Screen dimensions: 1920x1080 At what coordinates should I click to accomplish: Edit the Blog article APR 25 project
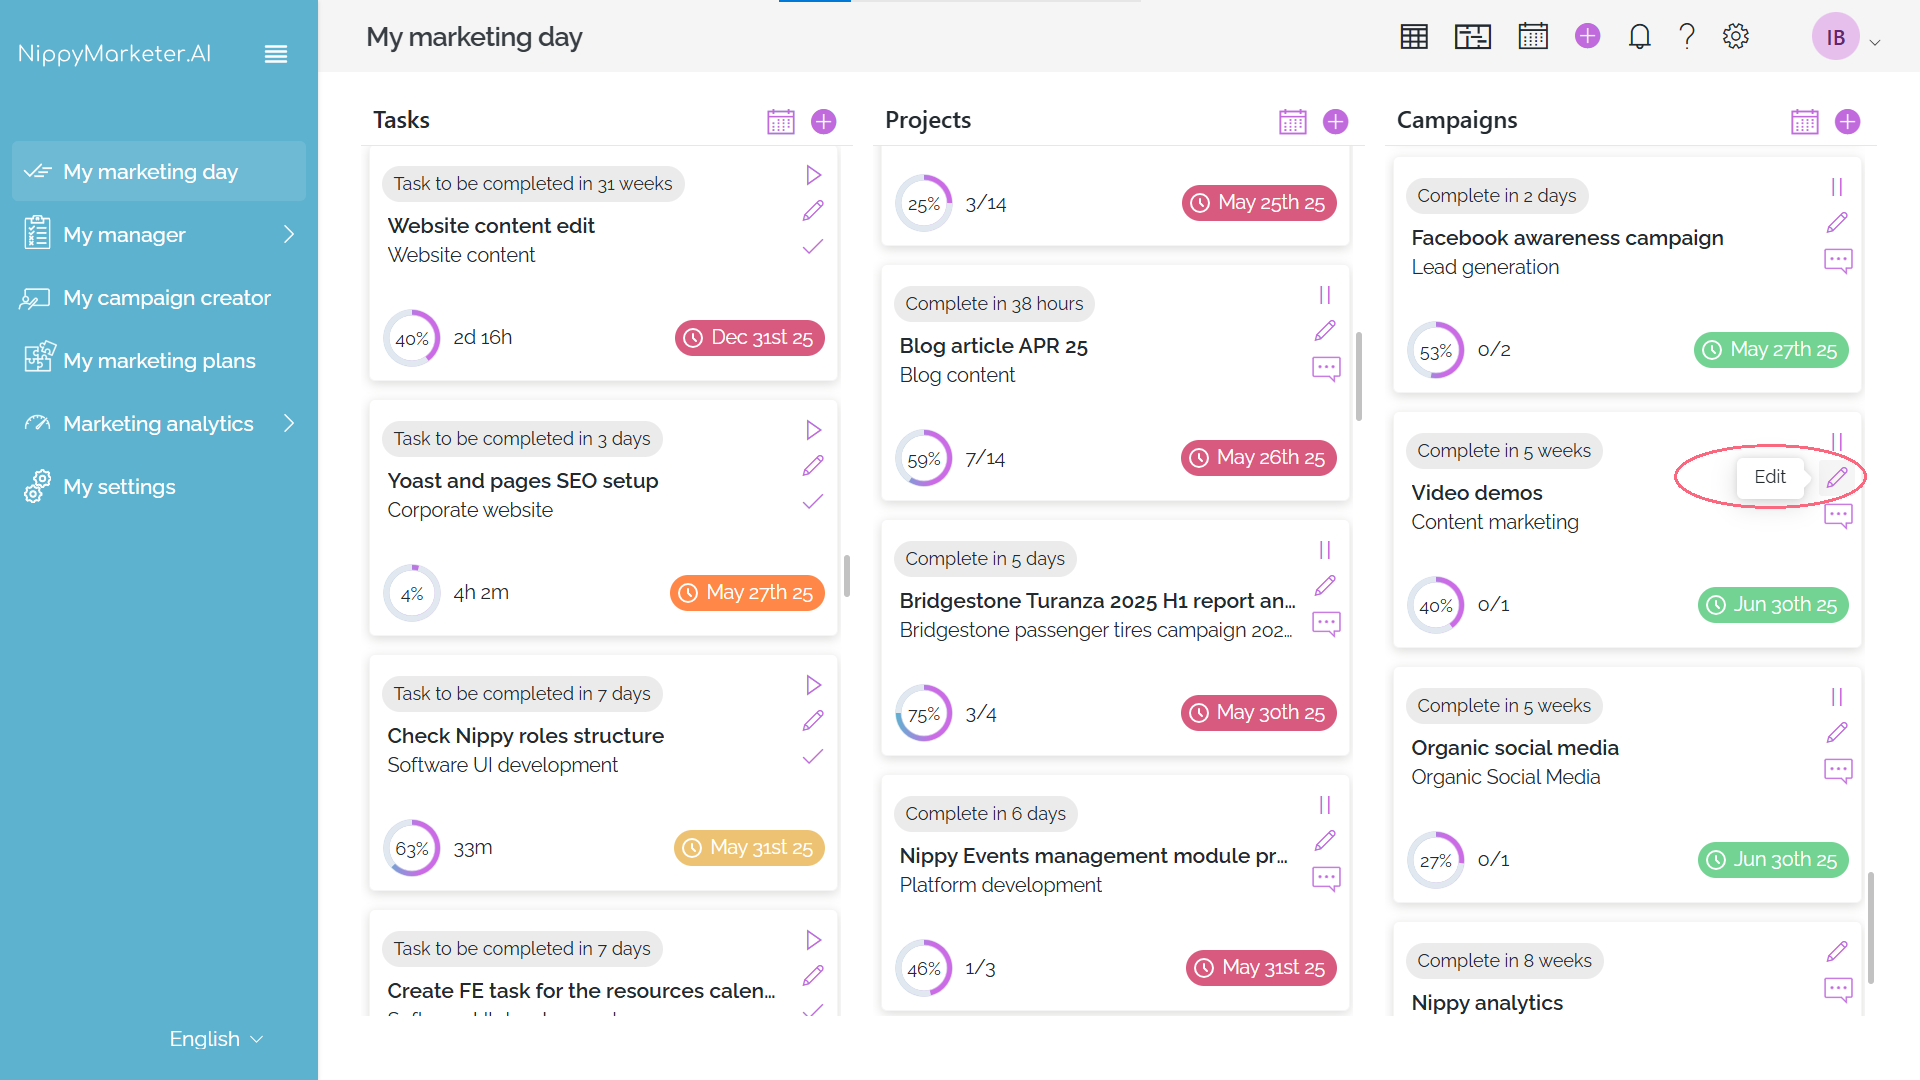pyautogui.click(x=1325, y=331)
